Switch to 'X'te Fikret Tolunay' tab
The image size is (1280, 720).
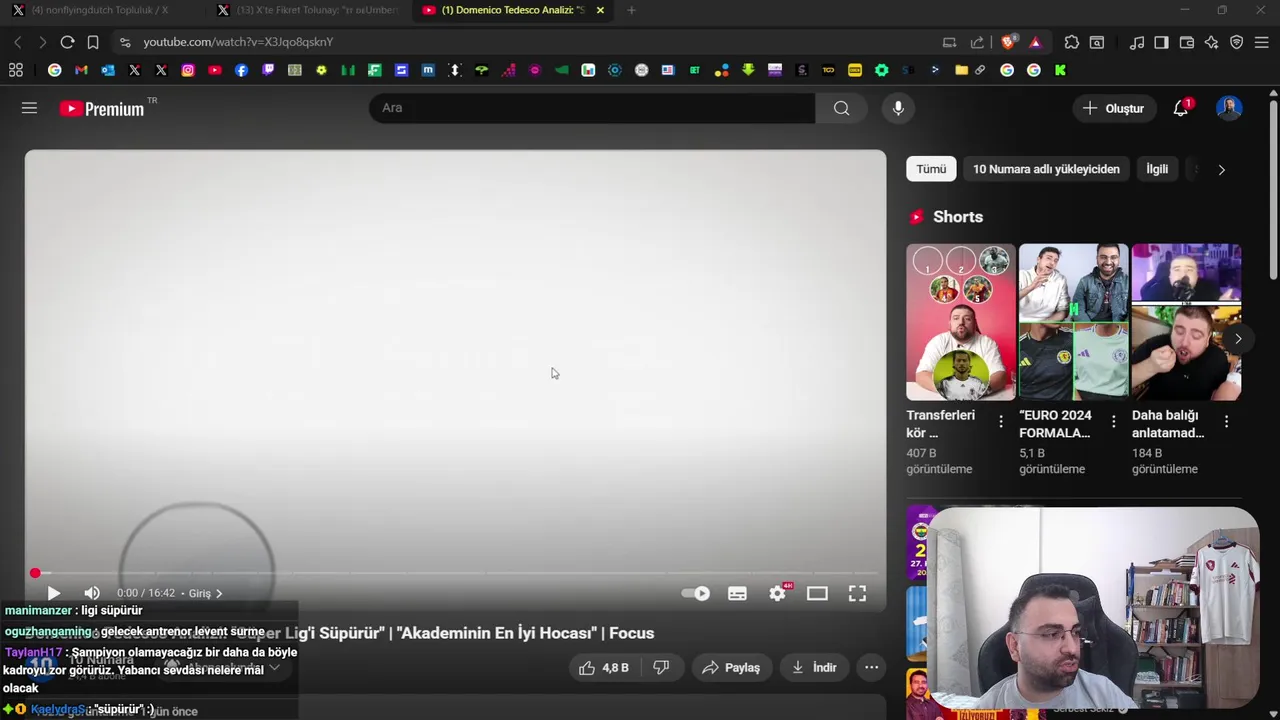tap(307, 10)
